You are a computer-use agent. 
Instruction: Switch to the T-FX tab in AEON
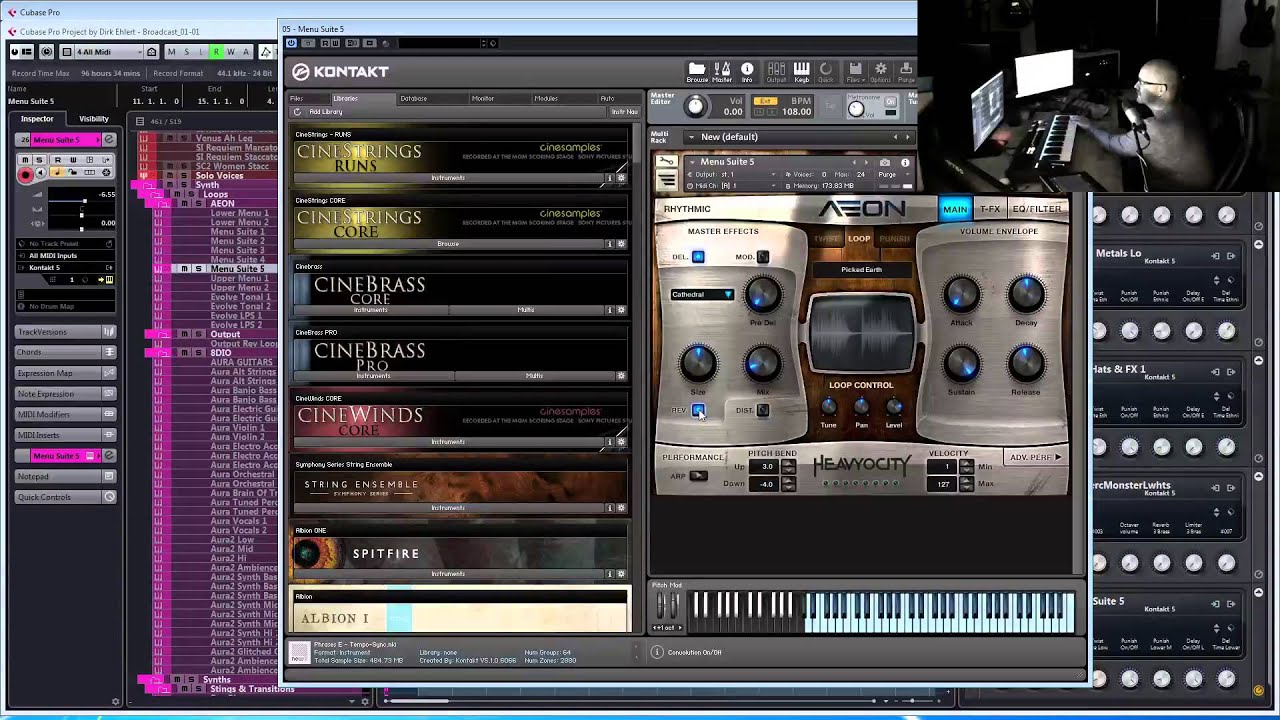pos(990,209)
